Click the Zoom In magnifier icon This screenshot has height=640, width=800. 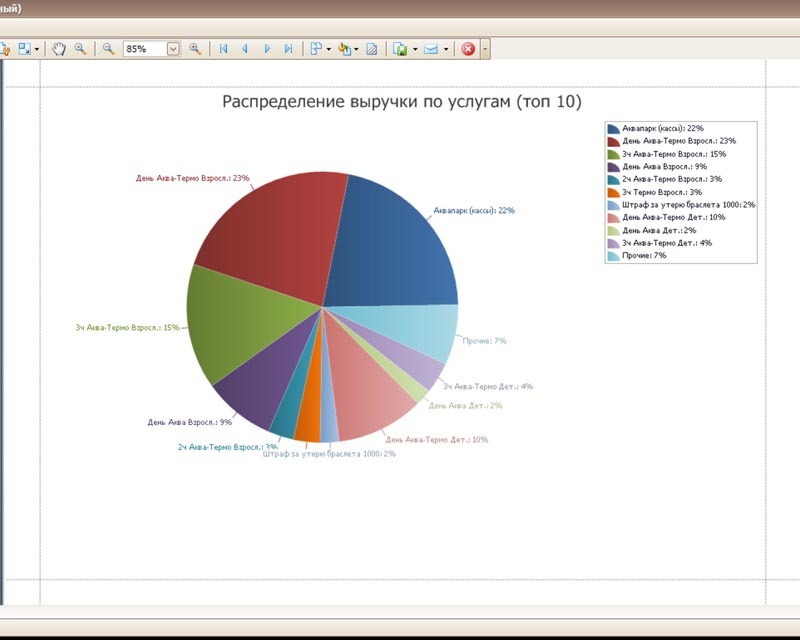(196, 48)
